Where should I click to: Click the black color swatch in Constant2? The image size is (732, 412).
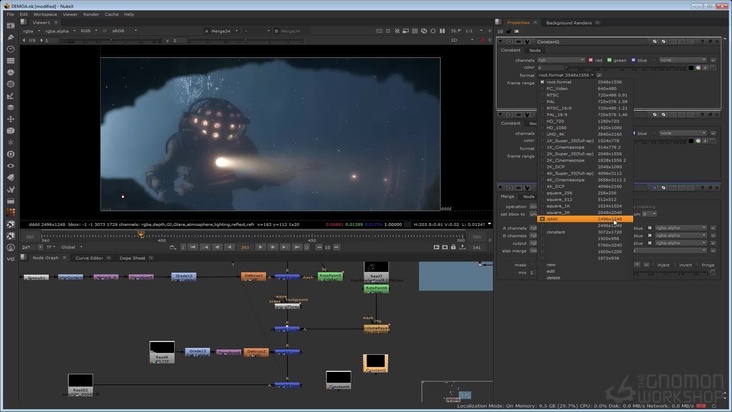(x=691, y=68)
